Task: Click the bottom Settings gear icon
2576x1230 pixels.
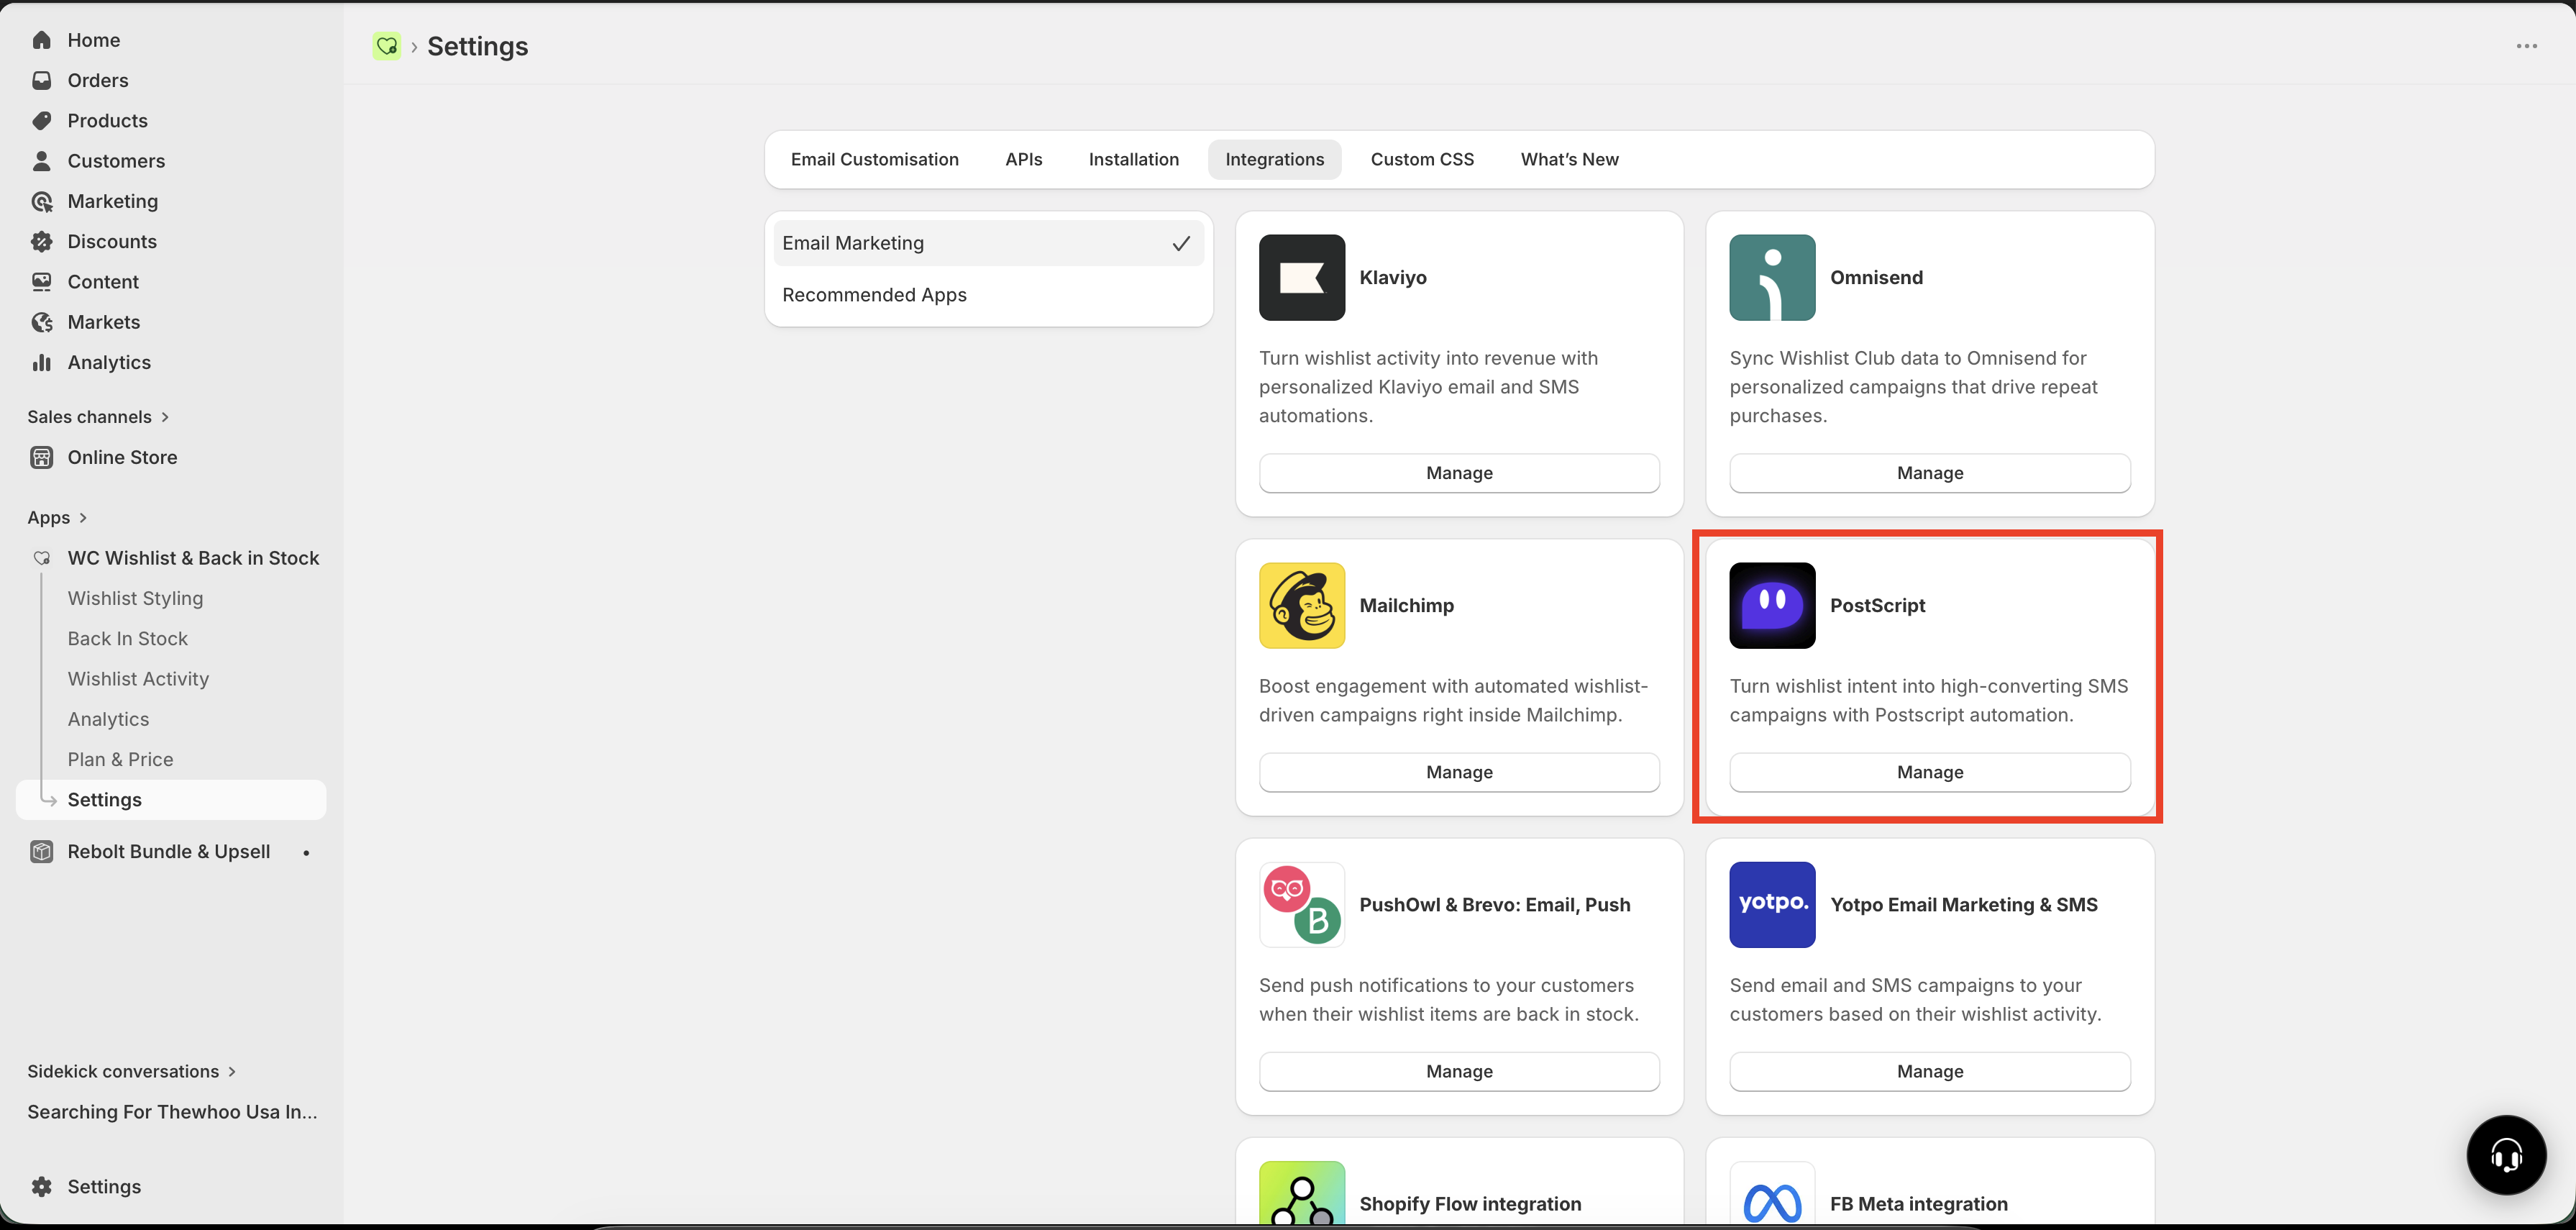Action: [x=41, y=1186]
